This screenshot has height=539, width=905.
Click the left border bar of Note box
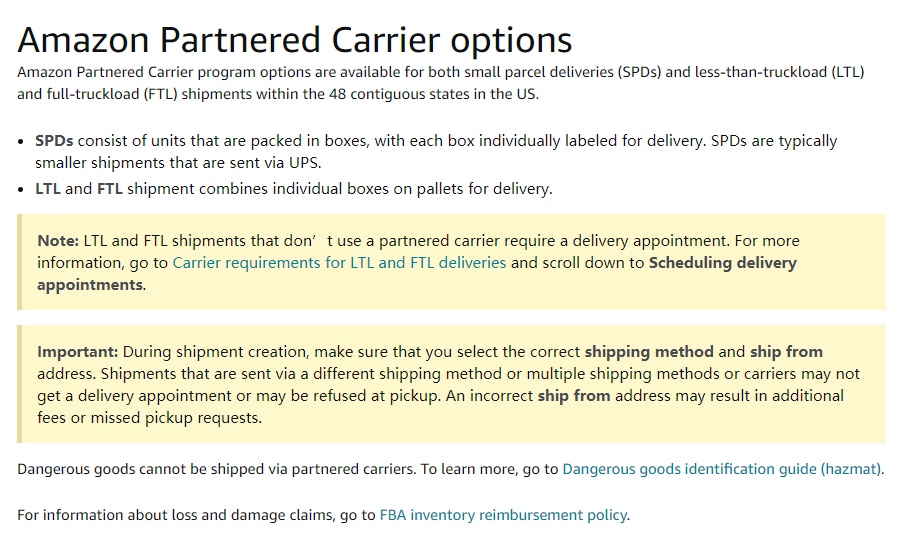[x=19, y=262]
